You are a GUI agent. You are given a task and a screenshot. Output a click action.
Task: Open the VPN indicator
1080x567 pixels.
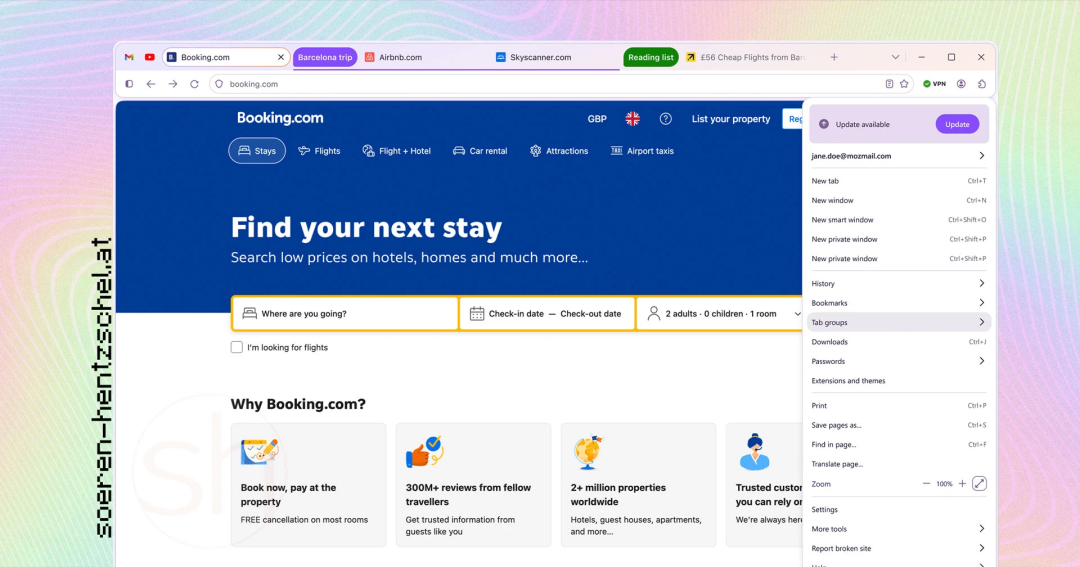[935, 84]
